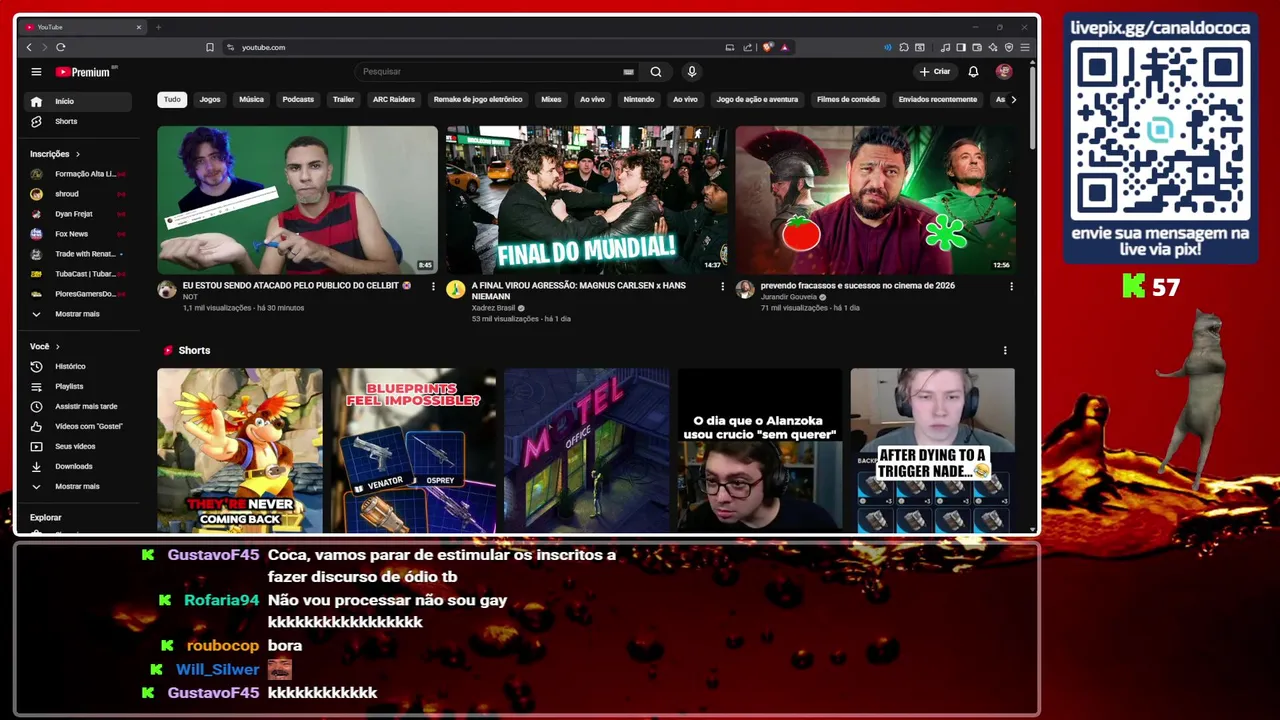Open Assistir mais tarde in the sidebar
Screen dimensions: 1280x720
click(78, 406)
